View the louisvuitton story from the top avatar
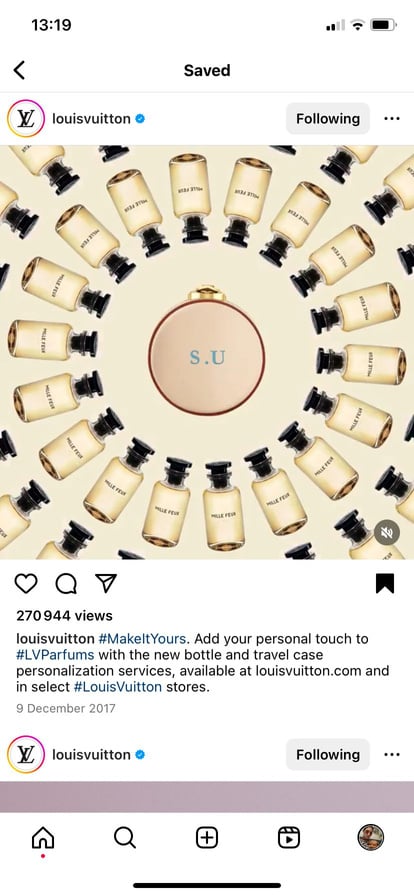414x896 pixels. [x=26, y=119]
